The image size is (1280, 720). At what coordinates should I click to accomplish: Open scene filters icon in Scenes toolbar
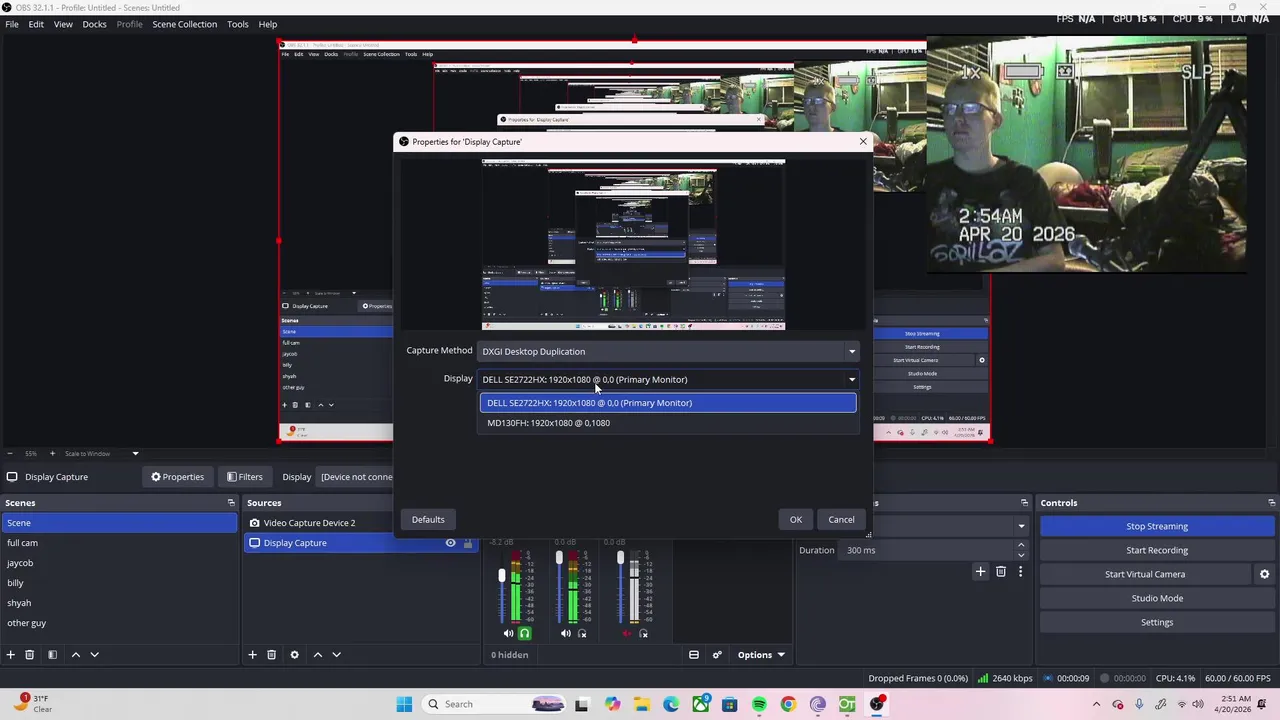point(52,655)
